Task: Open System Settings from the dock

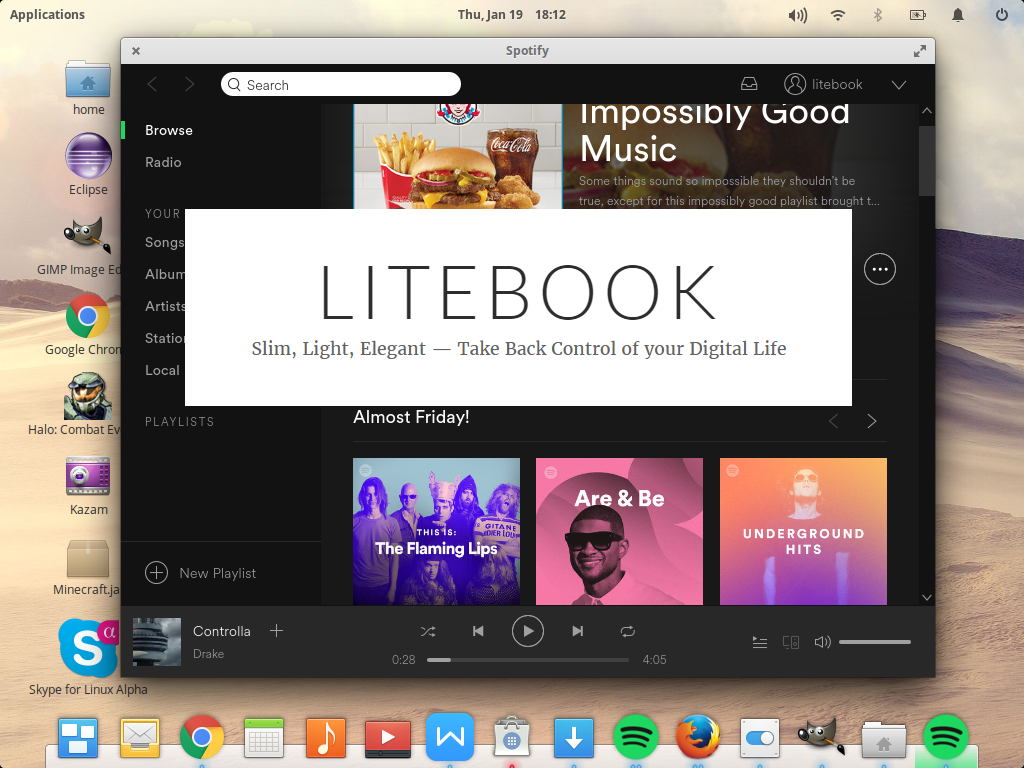Action: [760, 738]
